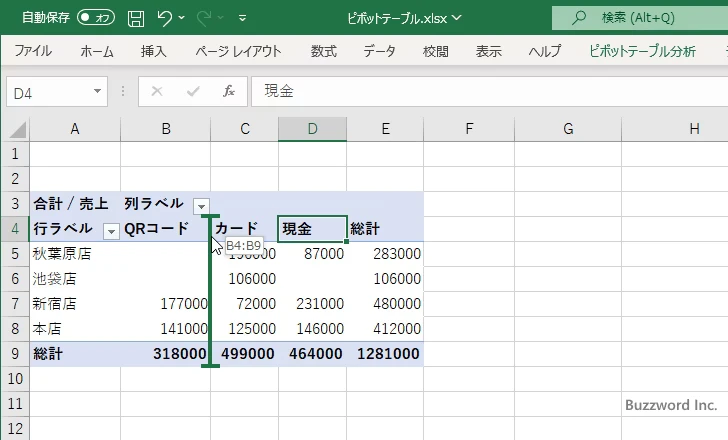The height and width of the screenshot is (440, 728).
Task: Click the Save floppy disk icon
Action: [x=136, y=18]
